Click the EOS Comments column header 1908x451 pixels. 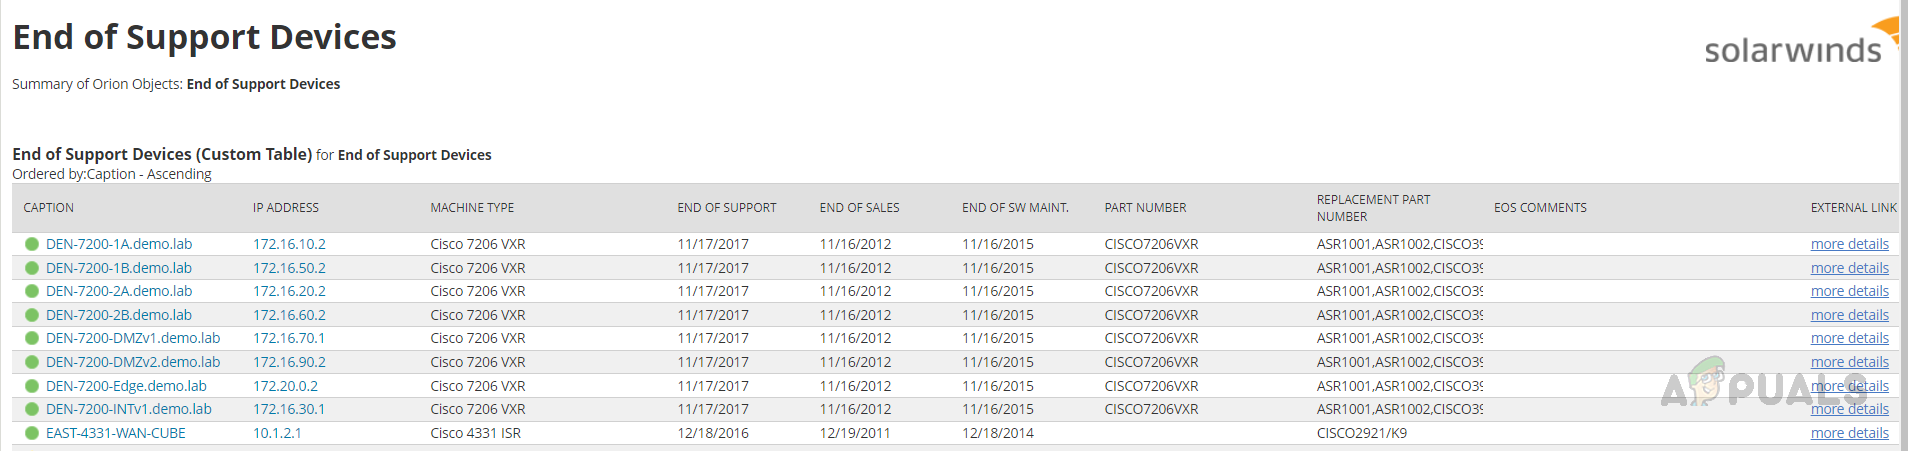[1540, 208]
